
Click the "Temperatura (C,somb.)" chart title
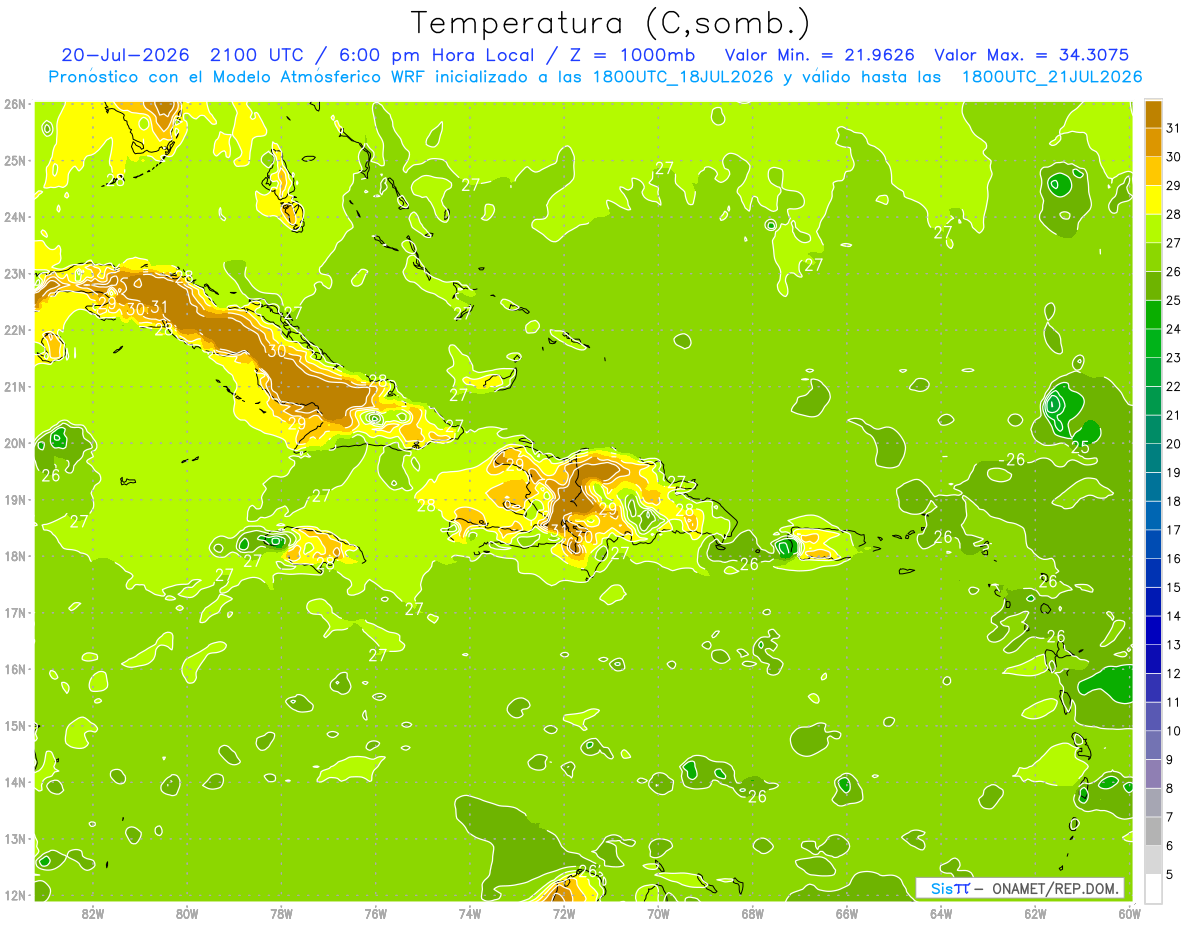click(610, 23)
